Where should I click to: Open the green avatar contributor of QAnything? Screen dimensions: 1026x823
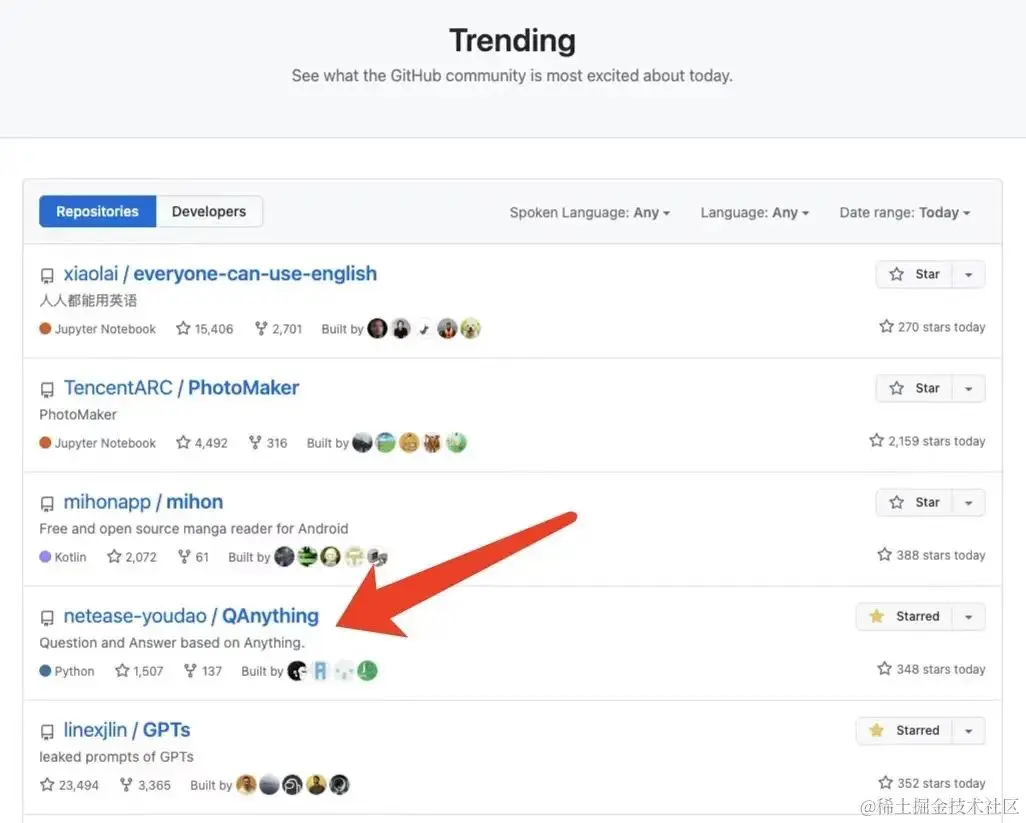pyautogui.click(x=367, y=671)
